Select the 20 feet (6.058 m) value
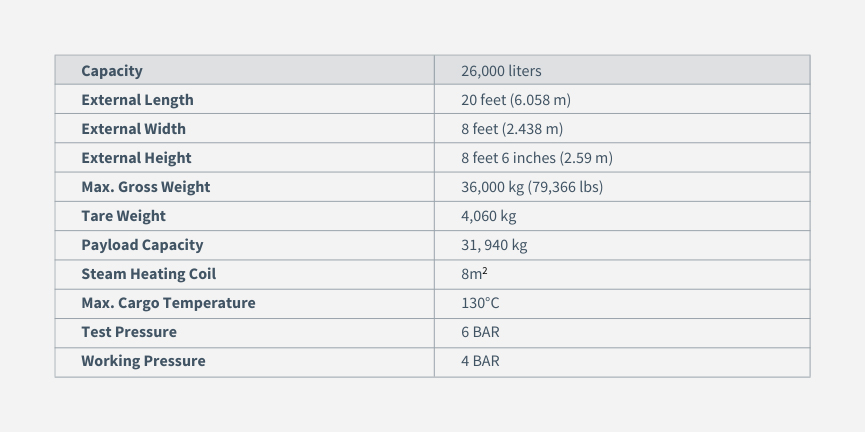Image resolution: width=865 pixels, height=432 pixels. (516, 100)
